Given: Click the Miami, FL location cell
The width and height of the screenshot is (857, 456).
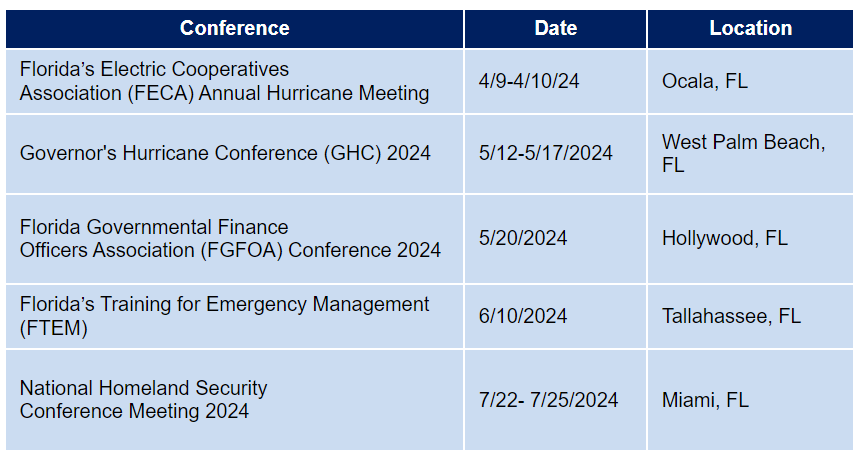Looking at the screenshot, I should (705, 400).
